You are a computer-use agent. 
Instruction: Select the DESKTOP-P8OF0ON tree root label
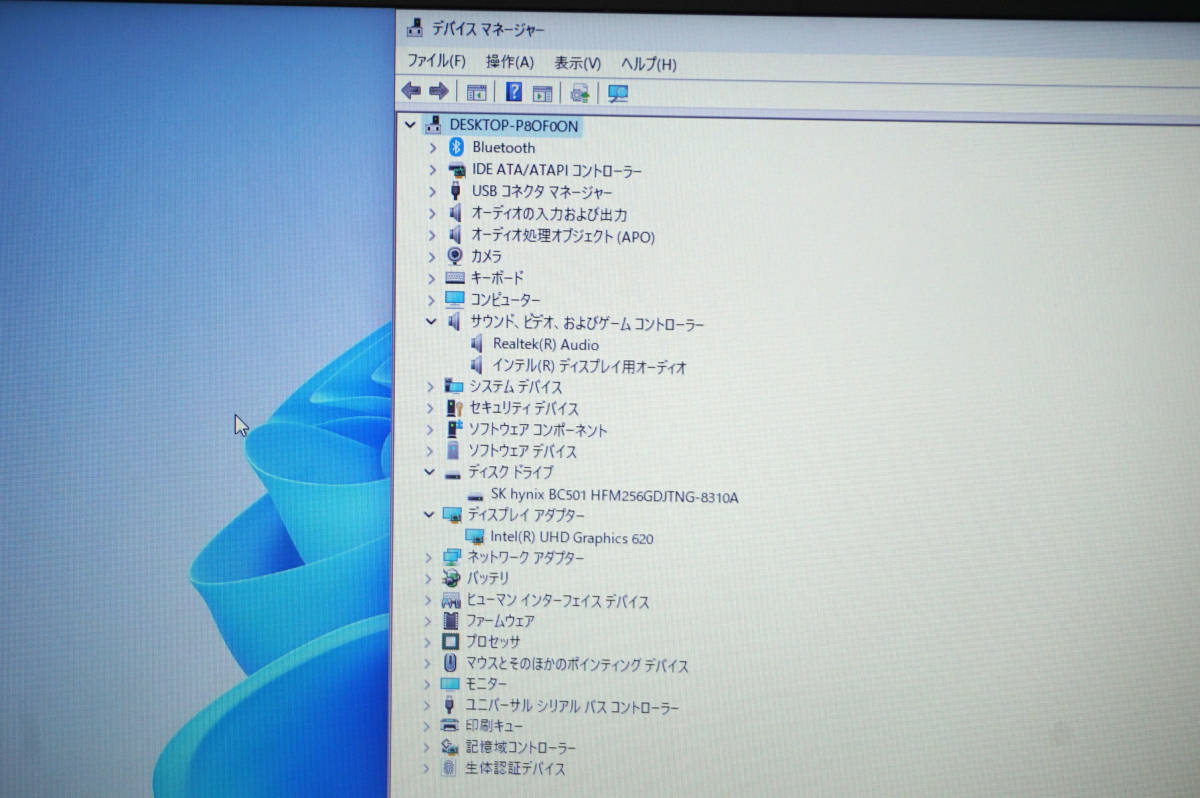(x=514, y=126)
